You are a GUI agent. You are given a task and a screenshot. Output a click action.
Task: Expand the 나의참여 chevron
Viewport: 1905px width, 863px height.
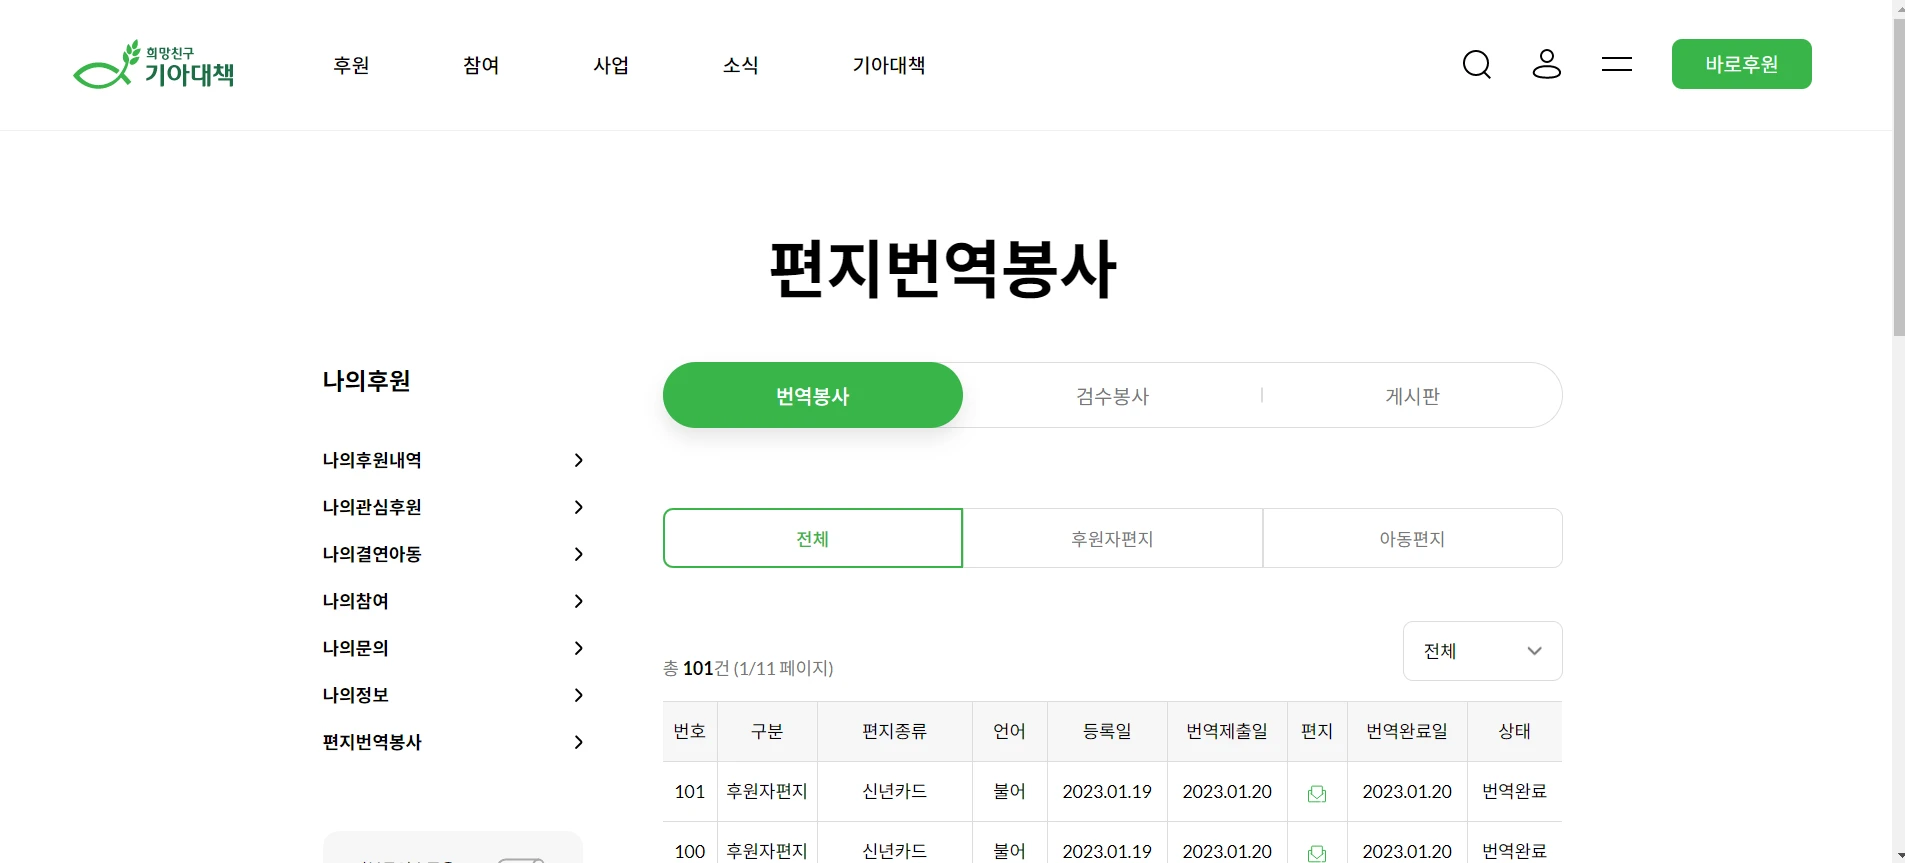578,601
